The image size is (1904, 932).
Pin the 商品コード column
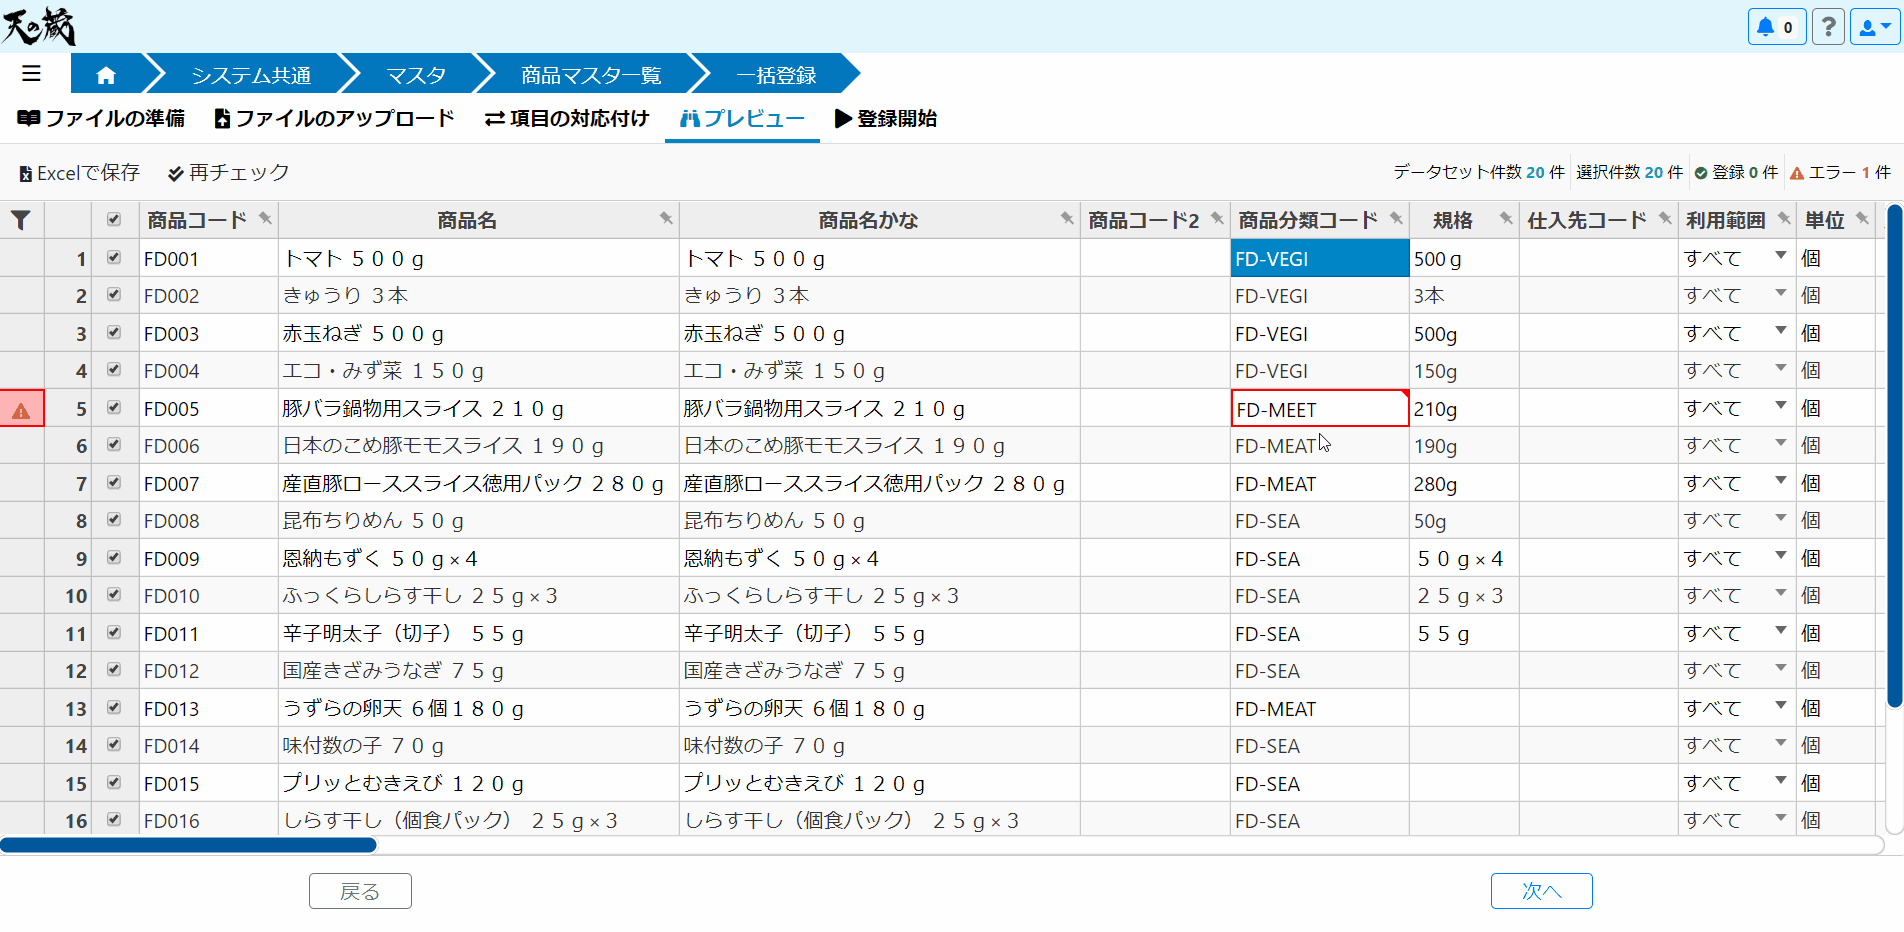pyautogui.click(x=265, y=218)
